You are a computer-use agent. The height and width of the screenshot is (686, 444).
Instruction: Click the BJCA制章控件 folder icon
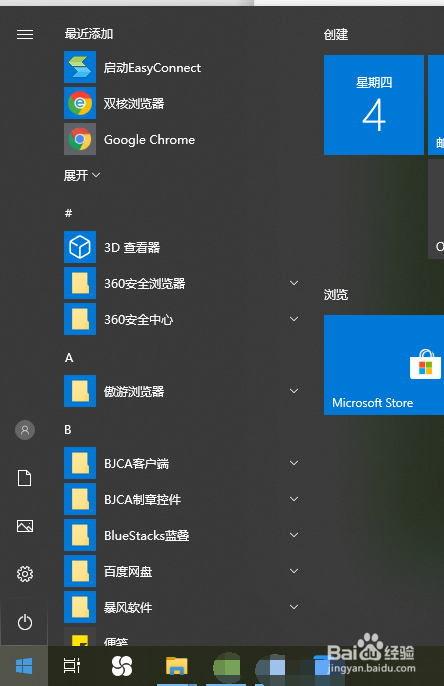(80, 499)
